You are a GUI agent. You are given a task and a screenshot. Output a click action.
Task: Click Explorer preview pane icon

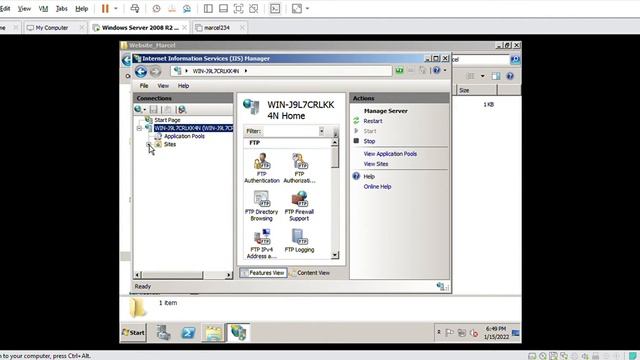[496, 76]
